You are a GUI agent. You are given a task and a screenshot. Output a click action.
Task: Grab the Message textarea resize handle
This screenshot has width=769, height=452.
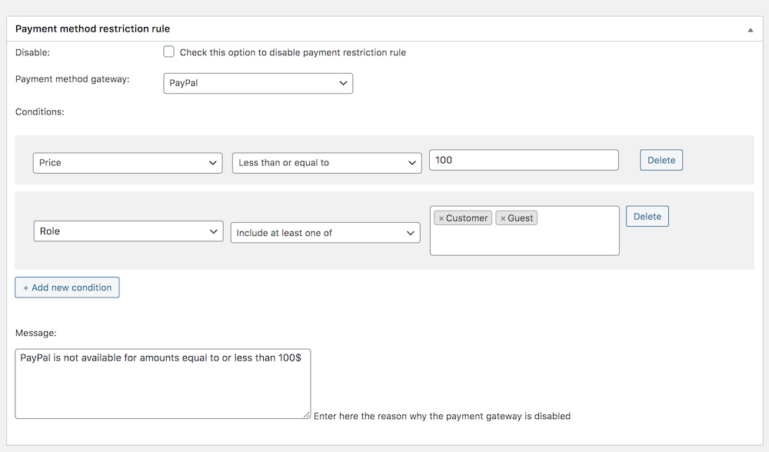pyautogui.click(x=307, y=415)
